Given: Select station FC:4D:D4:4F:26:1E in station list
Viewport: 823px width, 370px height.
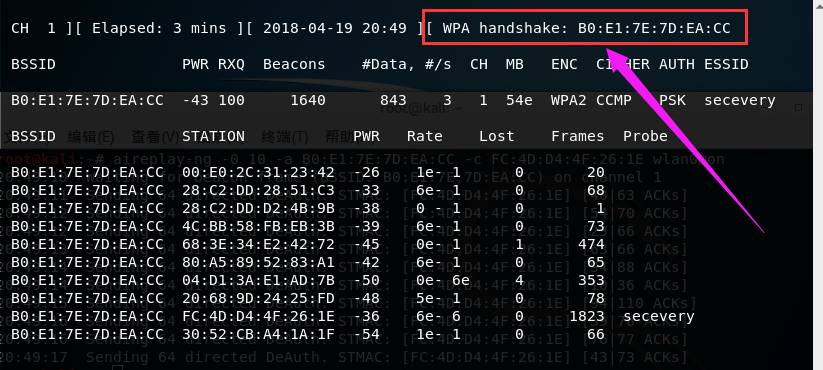Looking at the screenshot, I should 258,316.
